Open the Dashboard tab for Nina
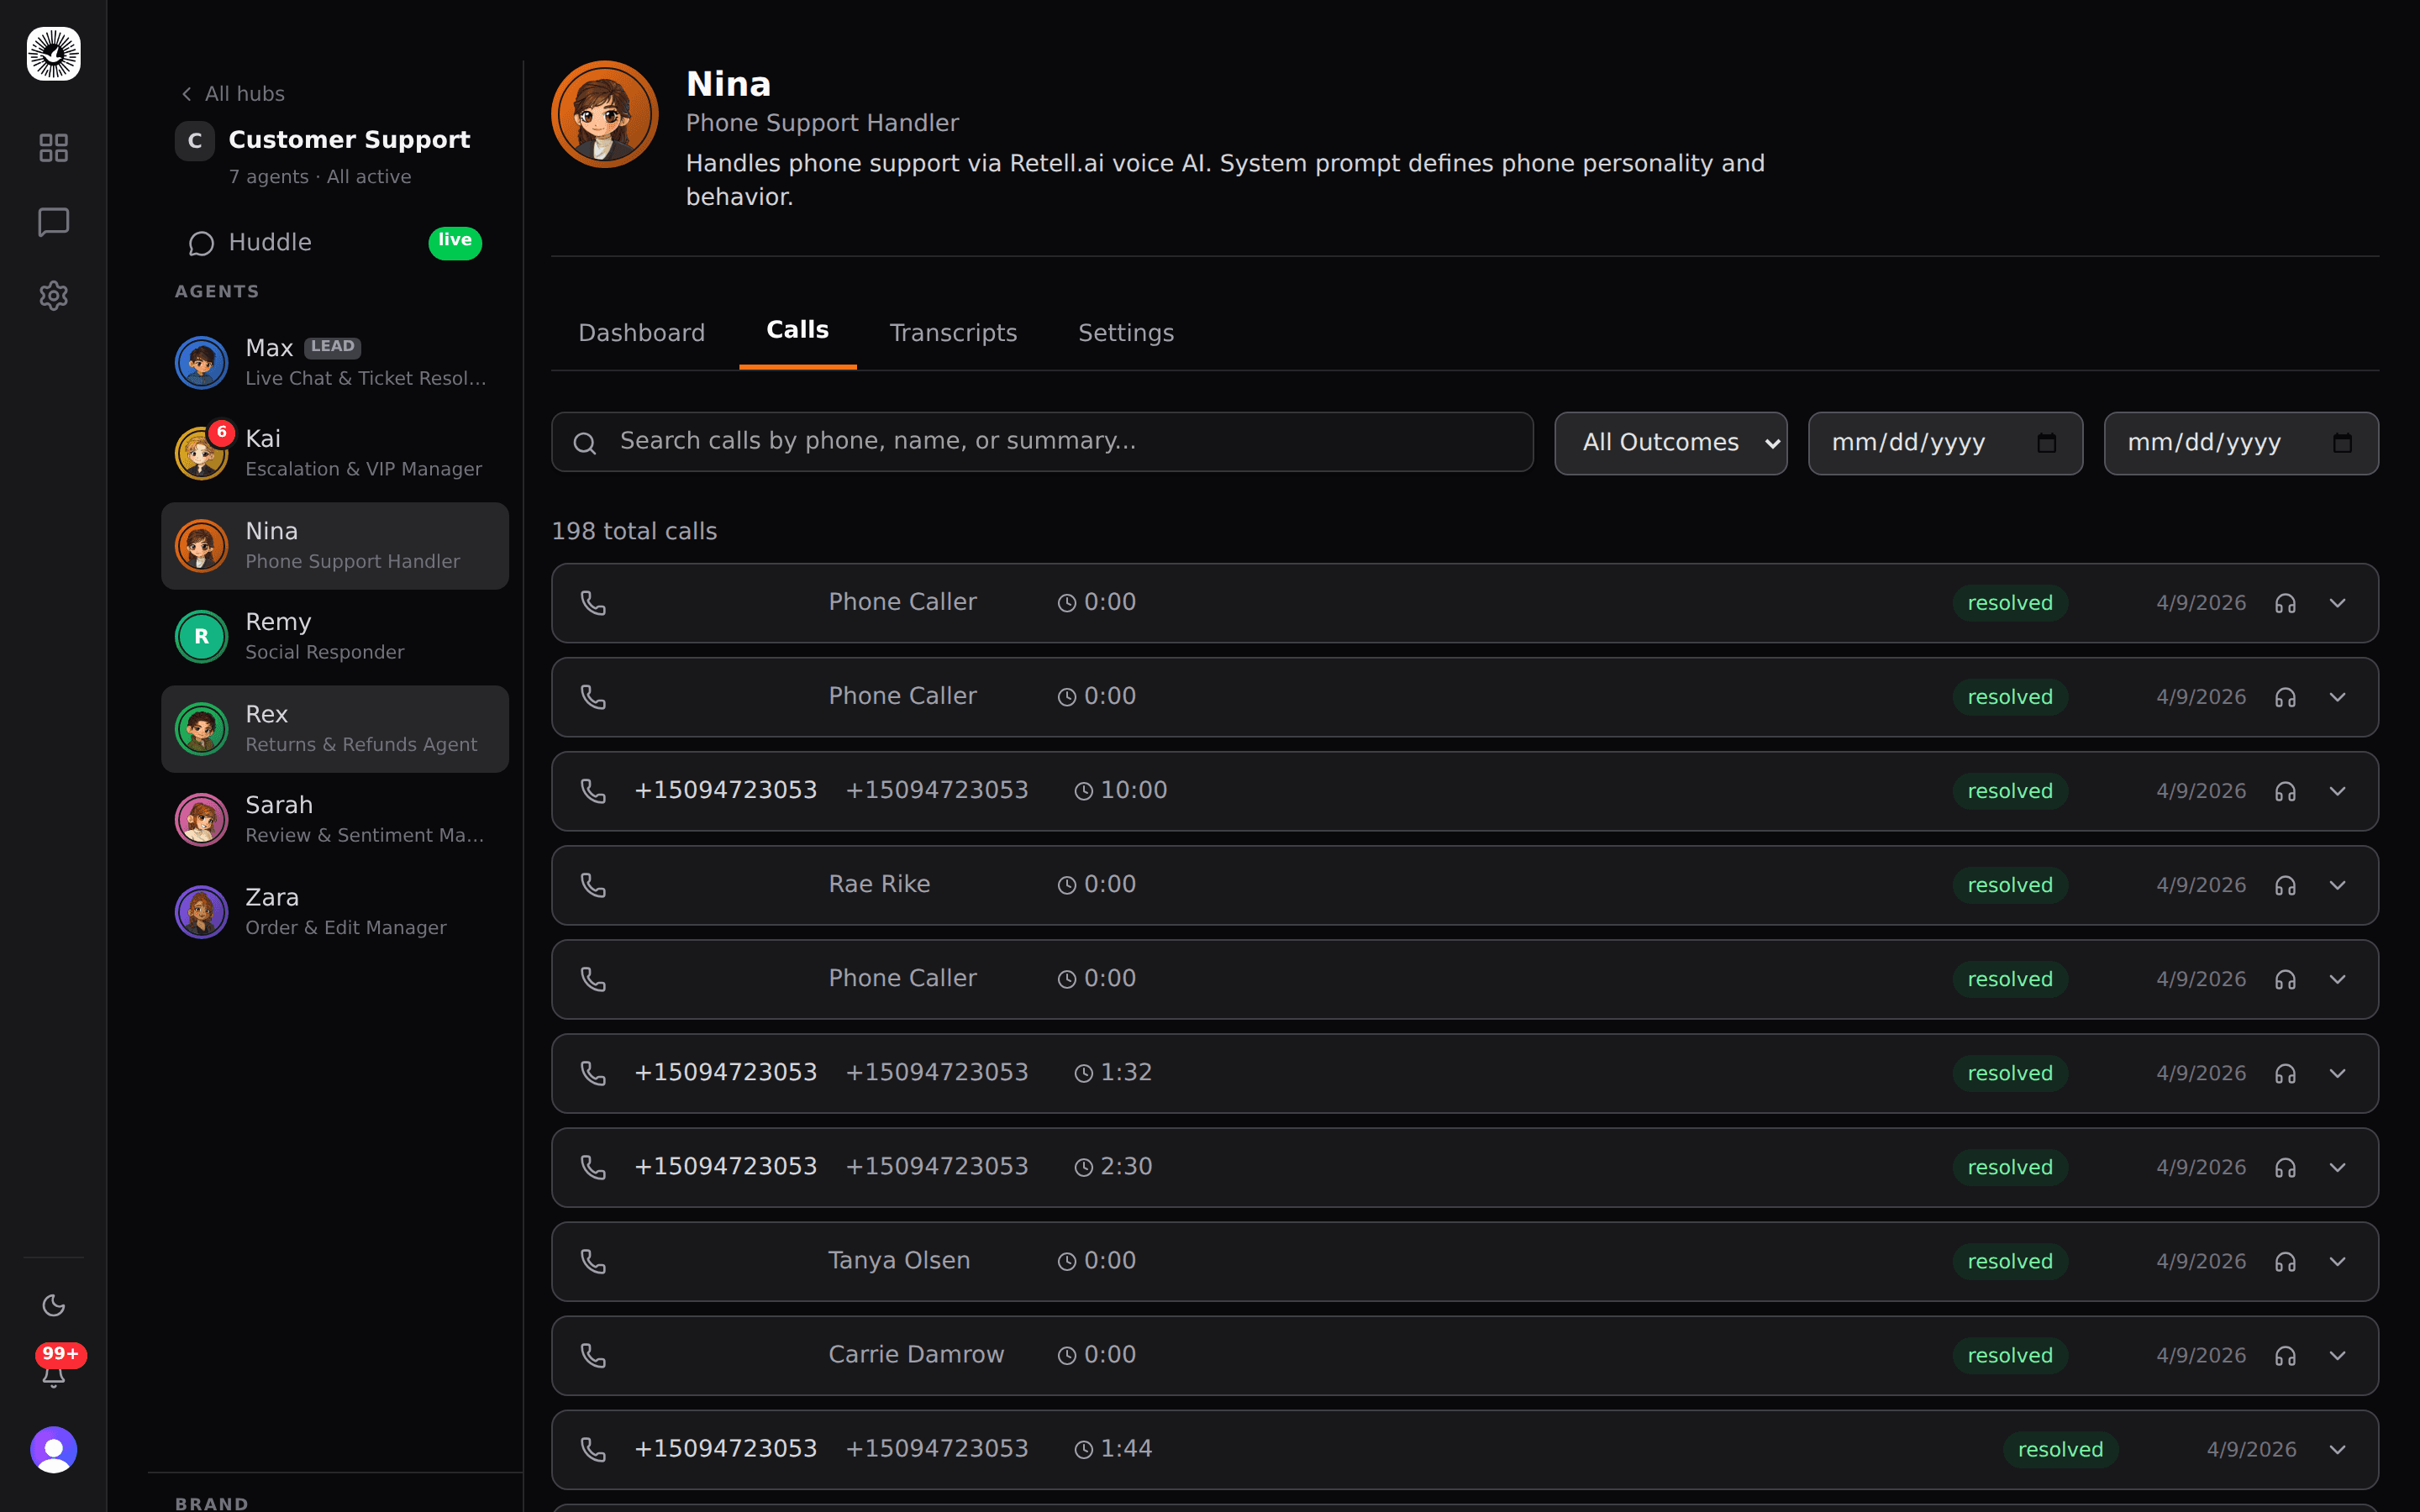2420x1512 pixels. pyautogui.click(x=641, y=333)
